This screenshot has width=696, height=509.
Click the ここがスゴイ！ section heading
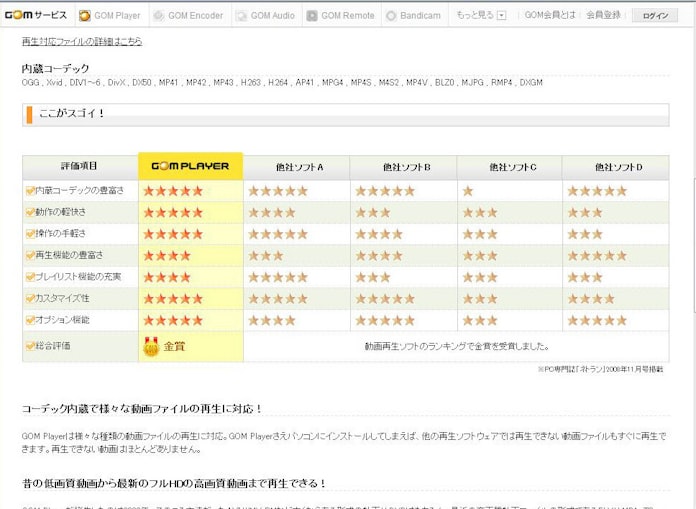point(71,113)
